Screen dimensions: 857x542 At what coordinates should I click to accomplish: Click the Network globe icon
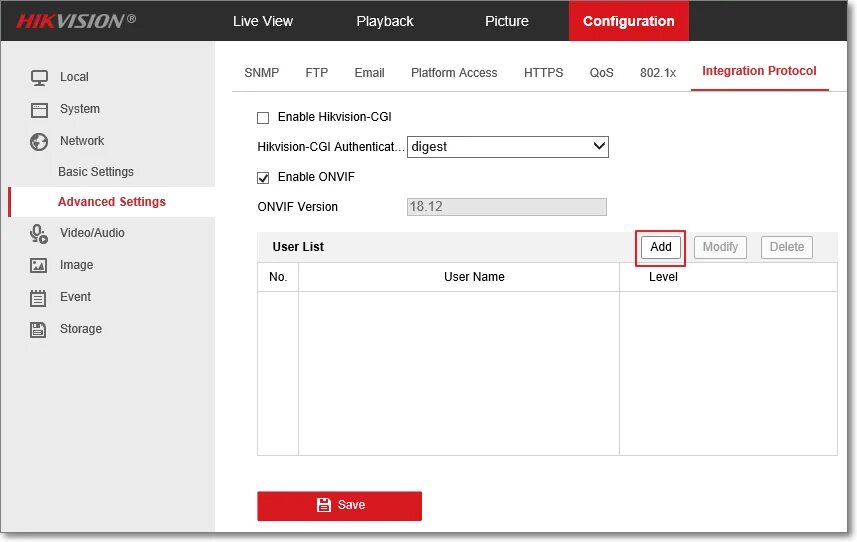click(x=39, y=142)
